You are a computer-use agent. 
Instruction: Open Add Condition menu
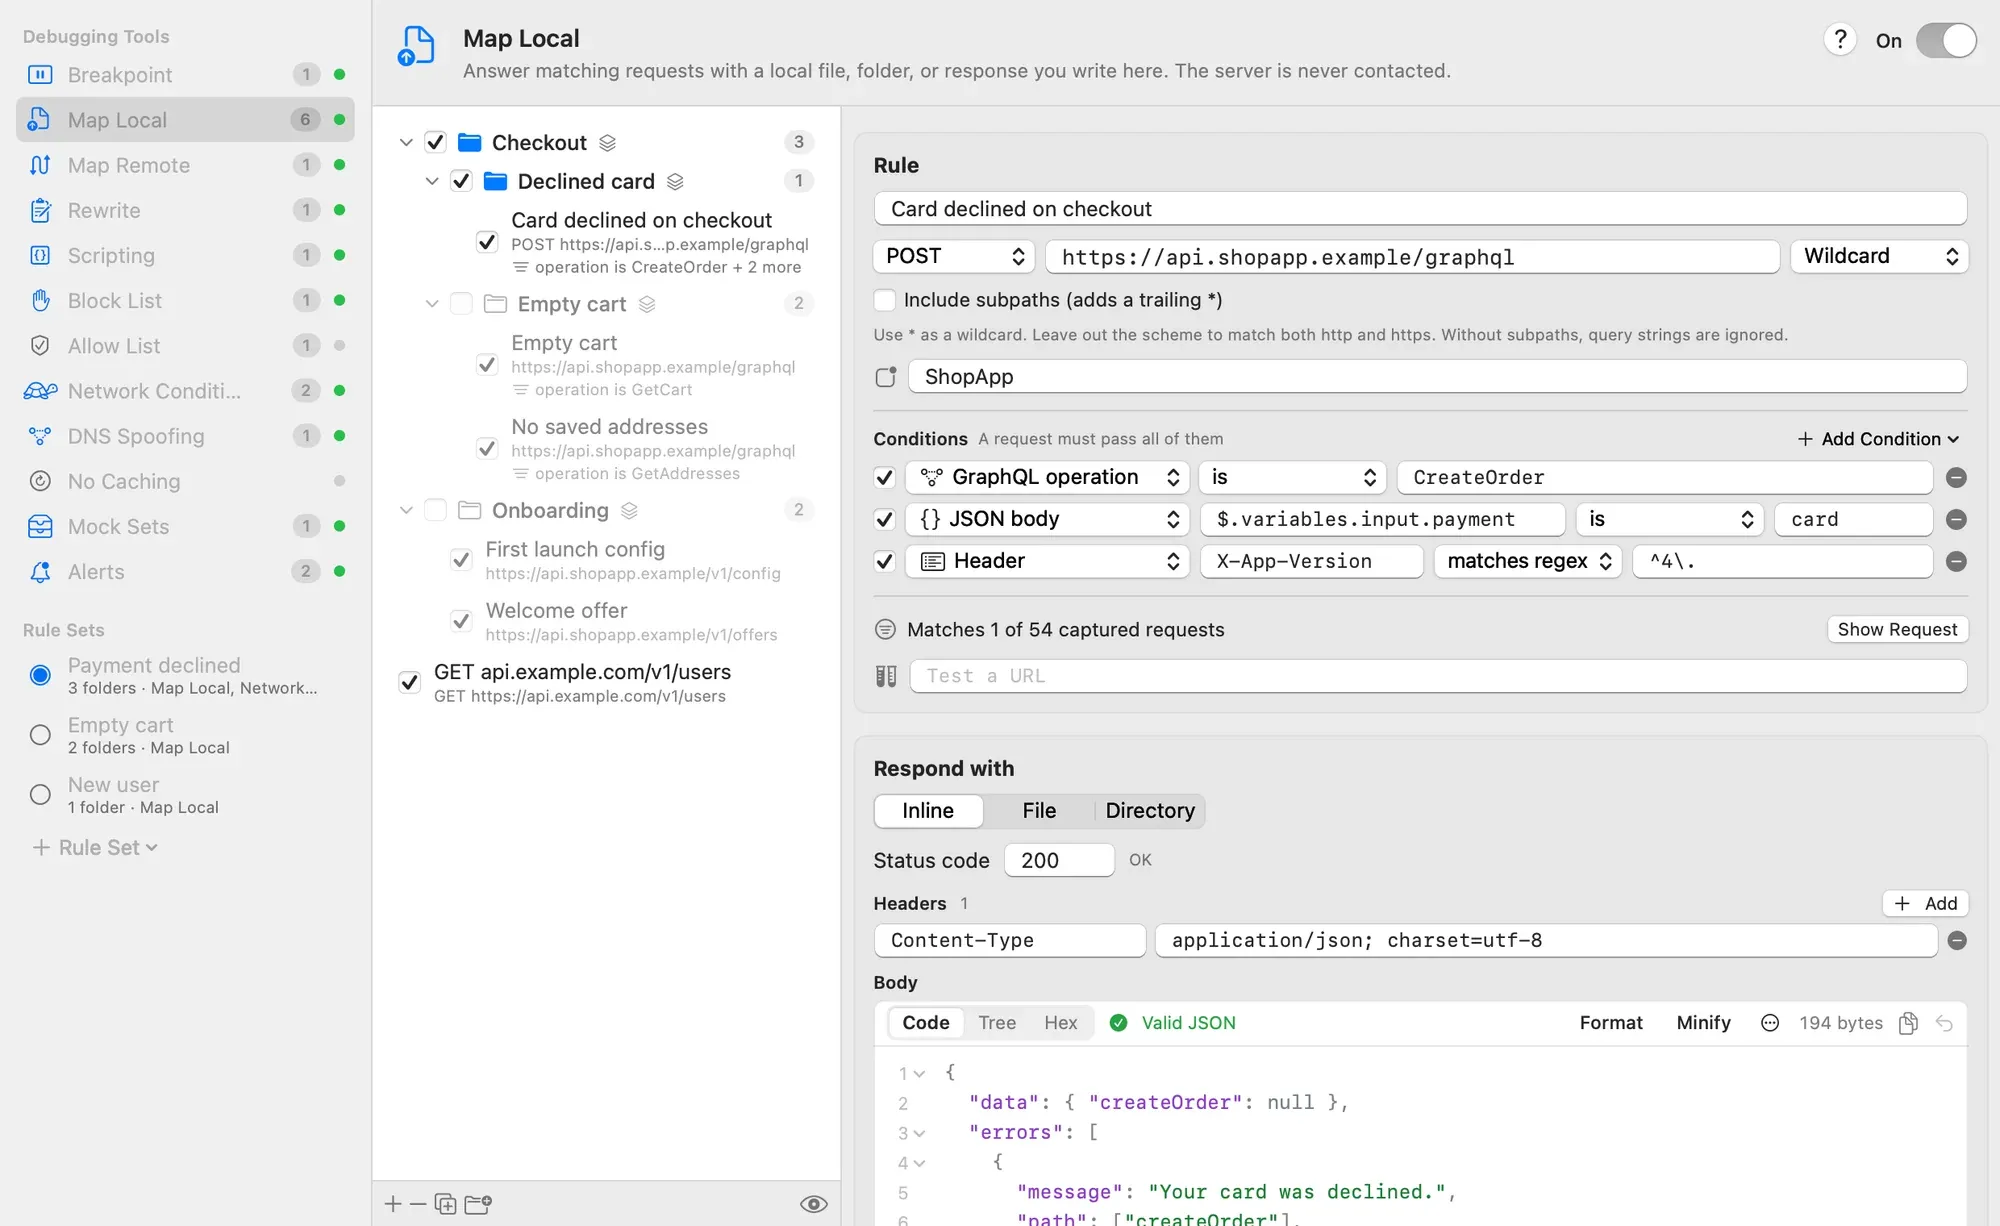tap(1878, 439)
